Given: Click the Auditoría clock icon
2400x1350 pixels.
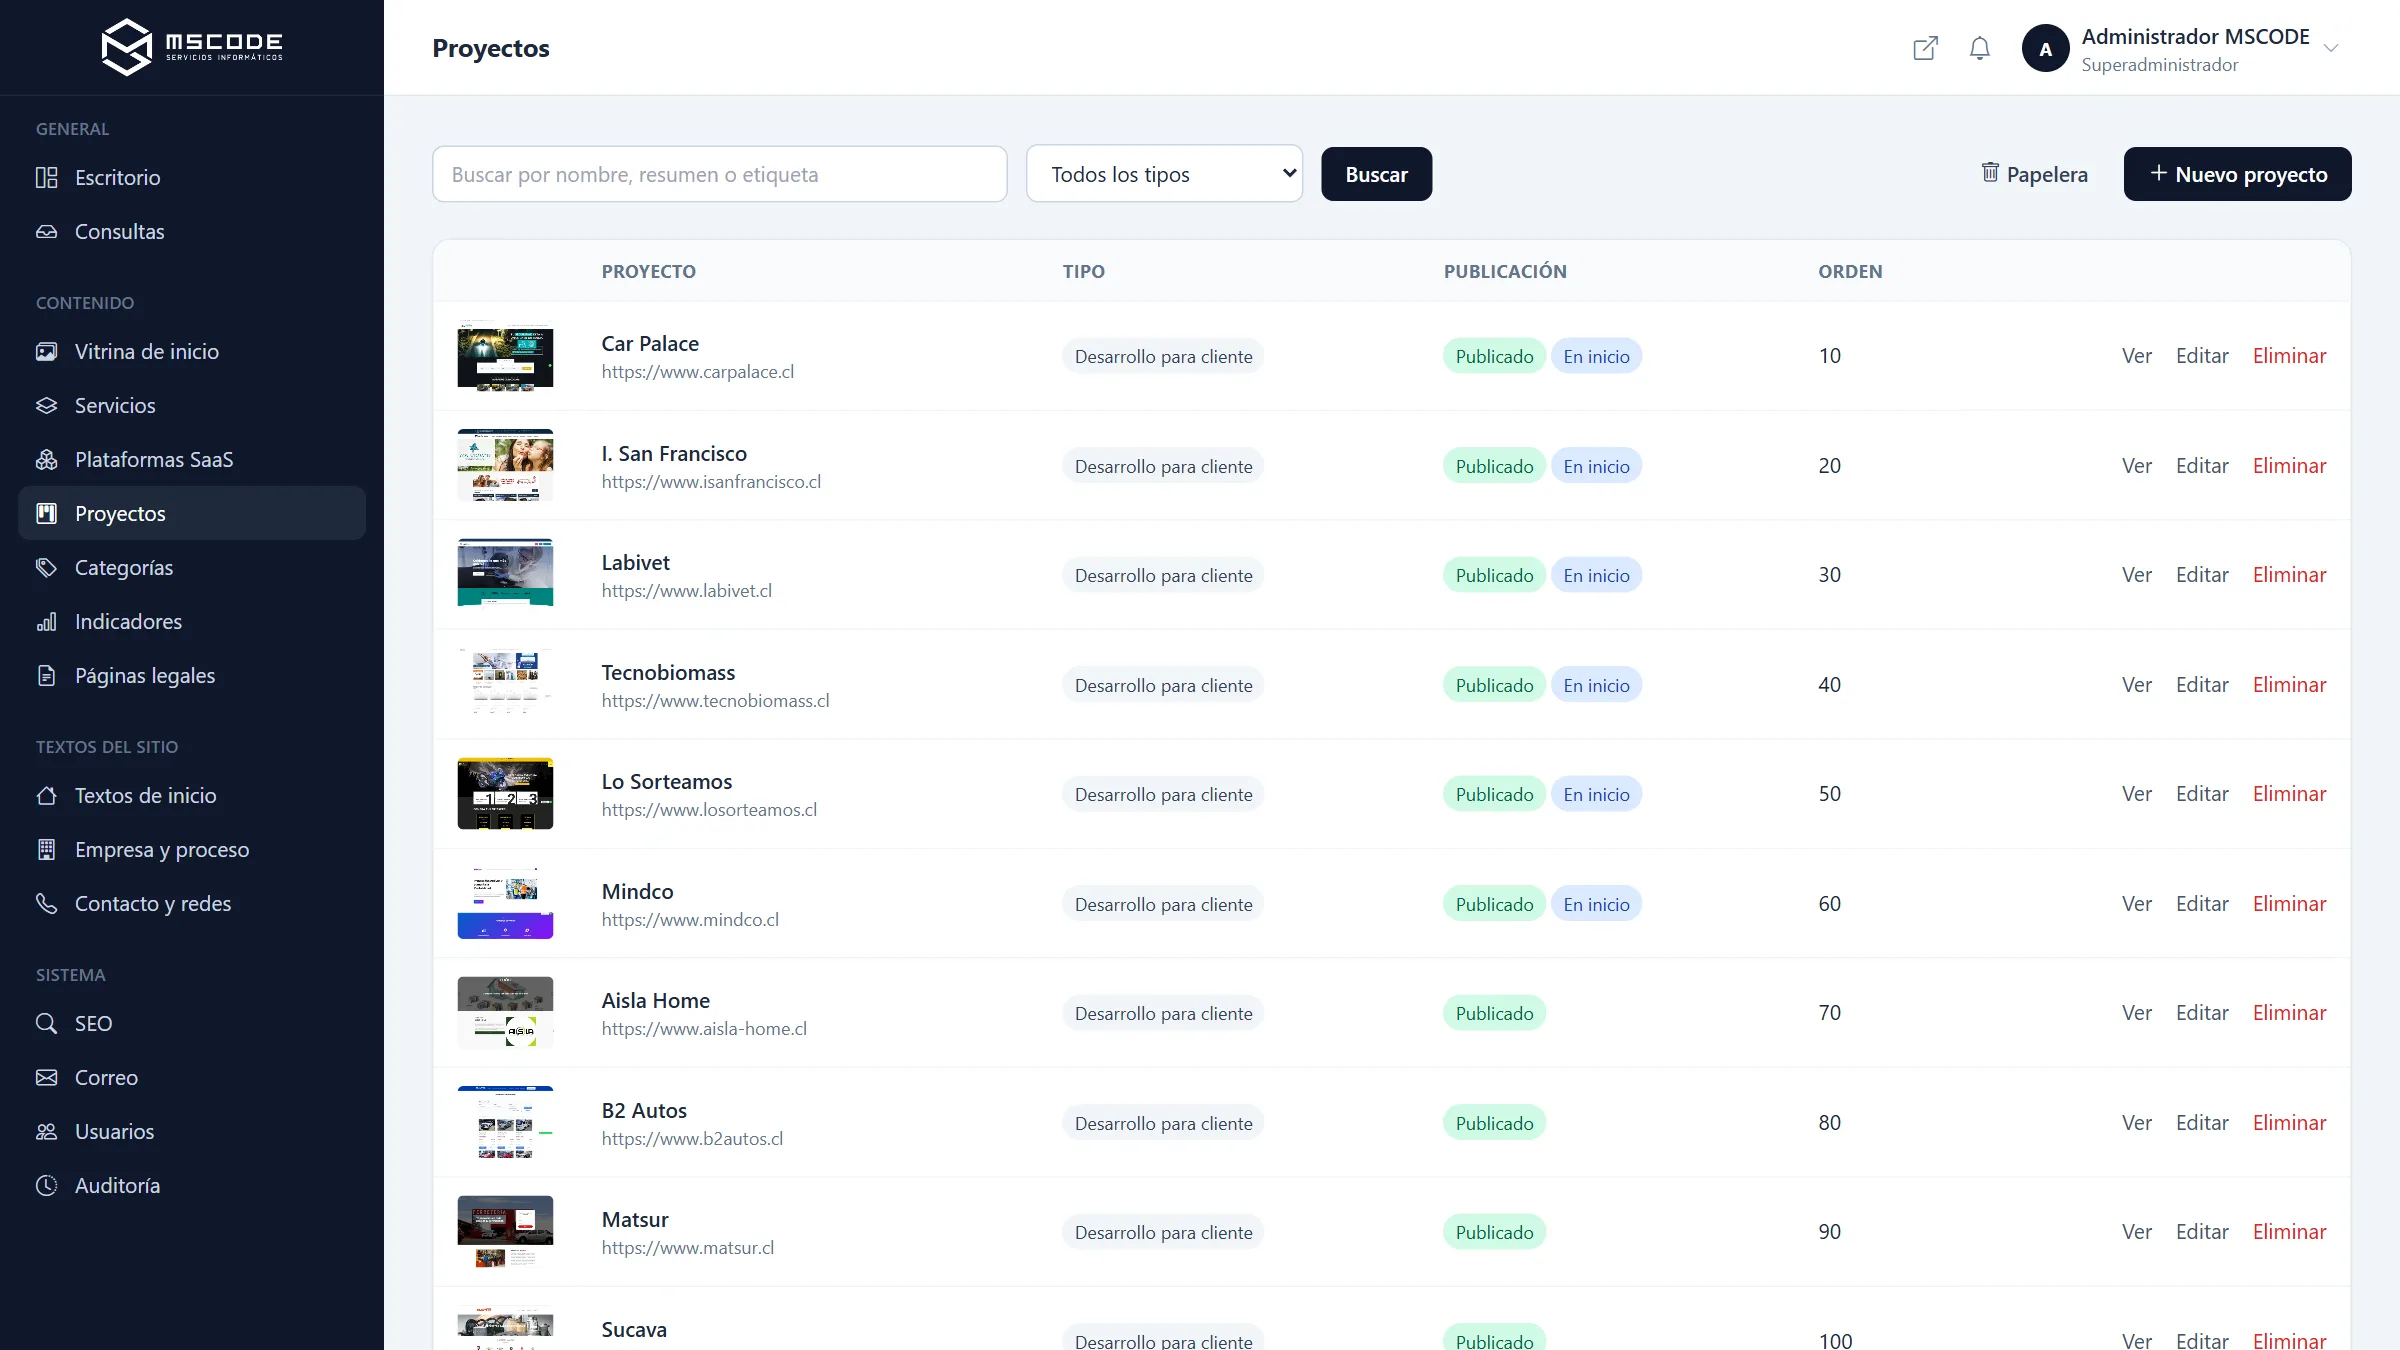Looking at the screenshot, I should [47, 1185].
